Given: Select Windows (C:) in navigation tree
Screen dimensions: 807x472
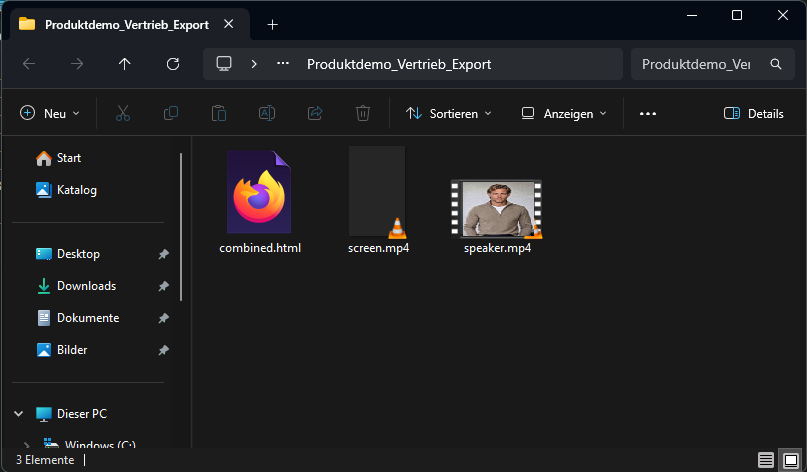Looking at the screenshot, I should tap(90, 444).
